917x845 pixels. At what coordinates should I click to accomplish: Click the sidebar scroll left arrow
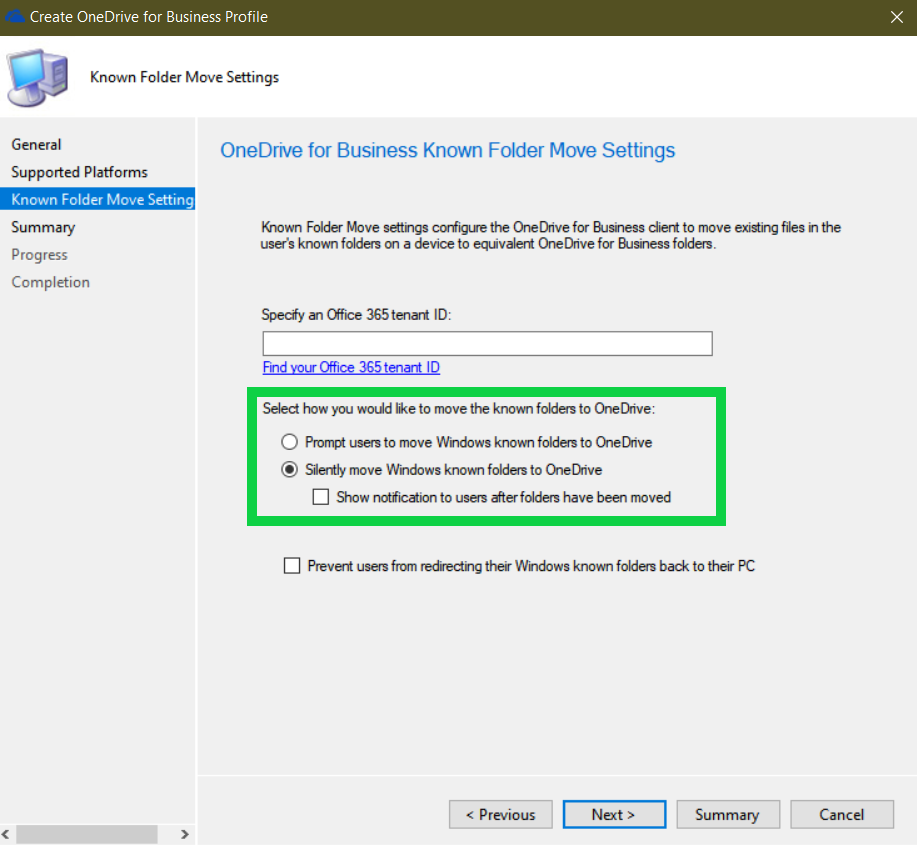click(6, 834)
